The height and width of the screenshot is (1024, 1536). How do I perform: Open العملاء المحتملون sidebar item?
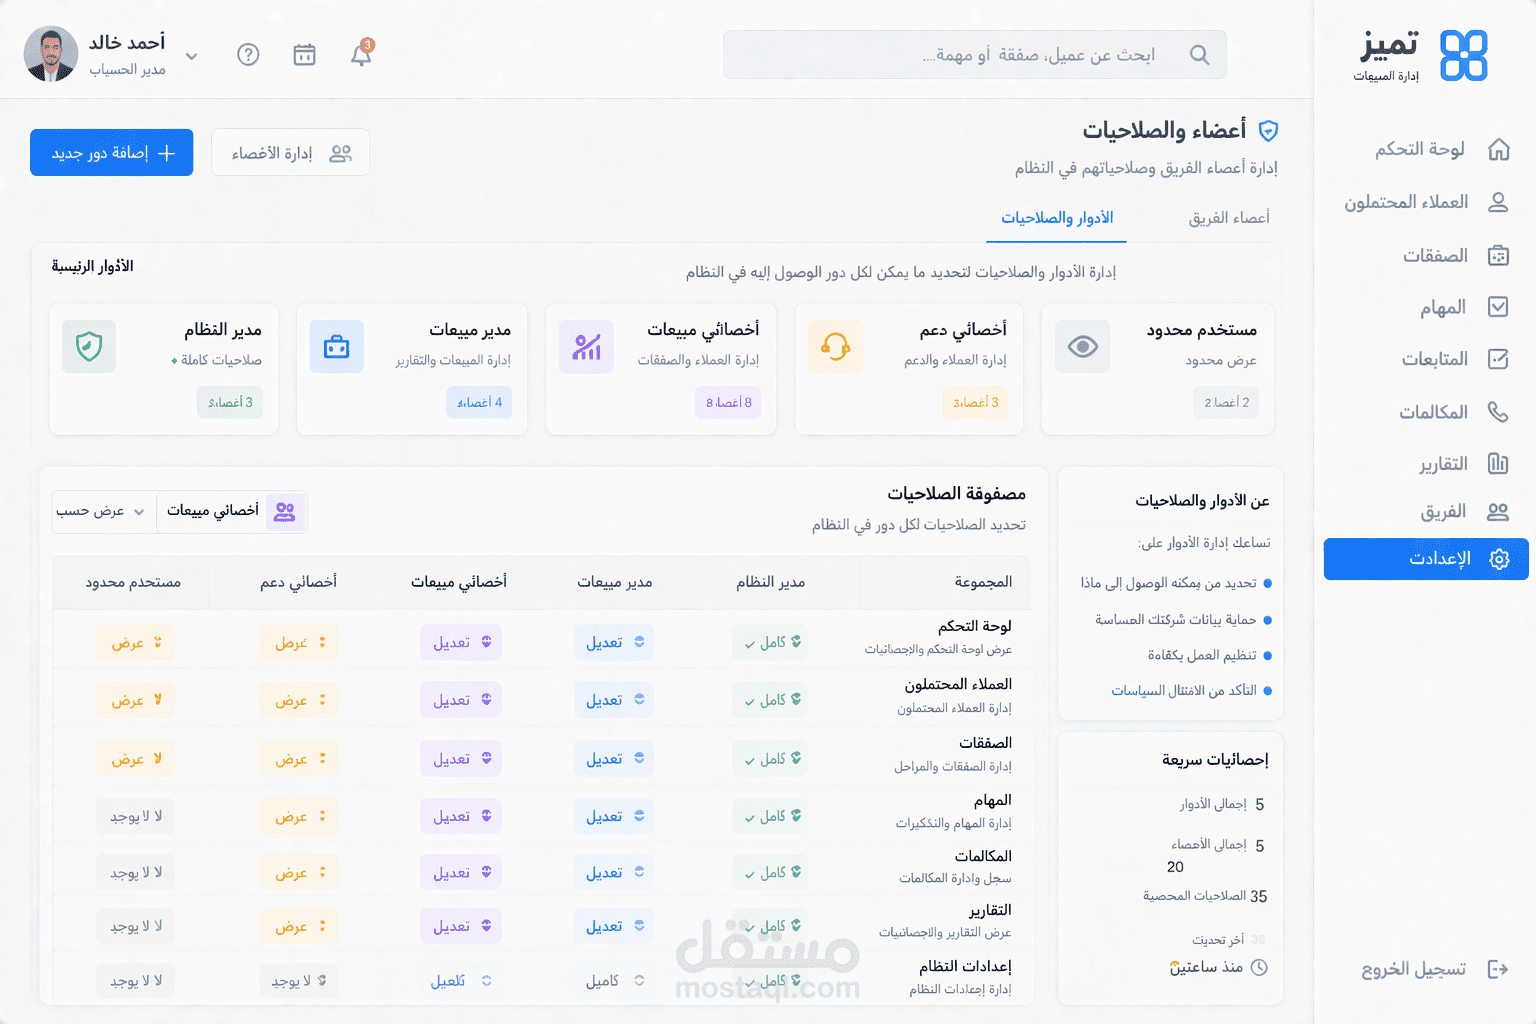point(1426,202)
